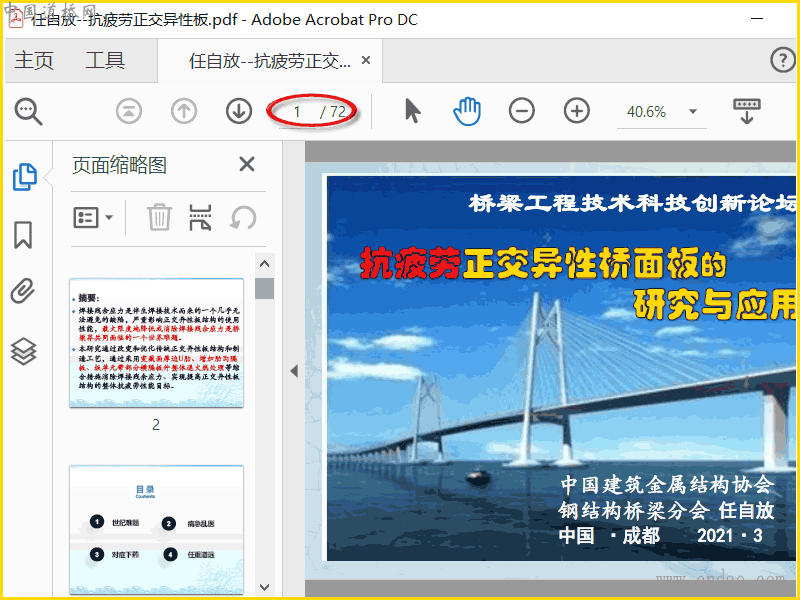The width and height of the screenshot is (800, 600).
Task: Collapse the navigation pane arrow
Action: pyautogui.click(x=294, y=371)
